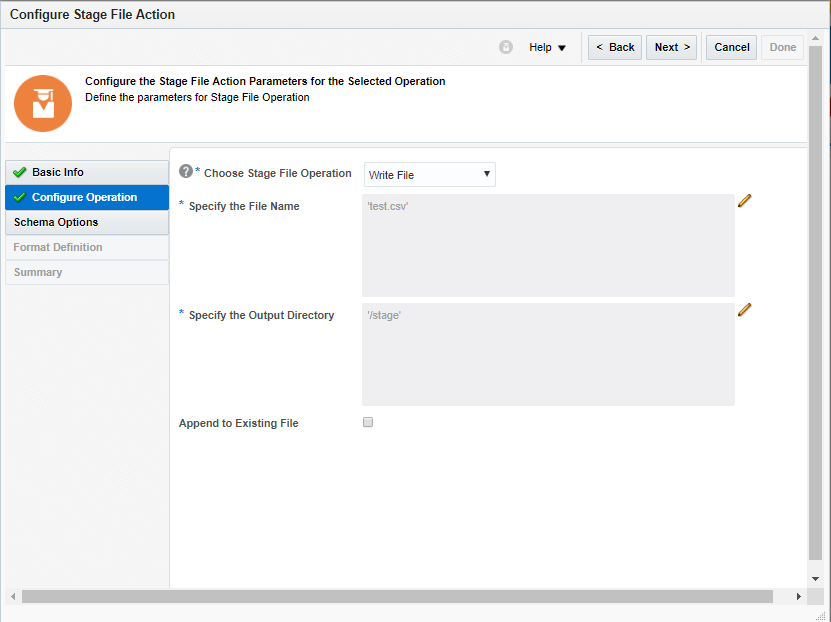The image size is (831, 622).
Task: Click the 'Append to Existing File' label
Action: (238, 423)
